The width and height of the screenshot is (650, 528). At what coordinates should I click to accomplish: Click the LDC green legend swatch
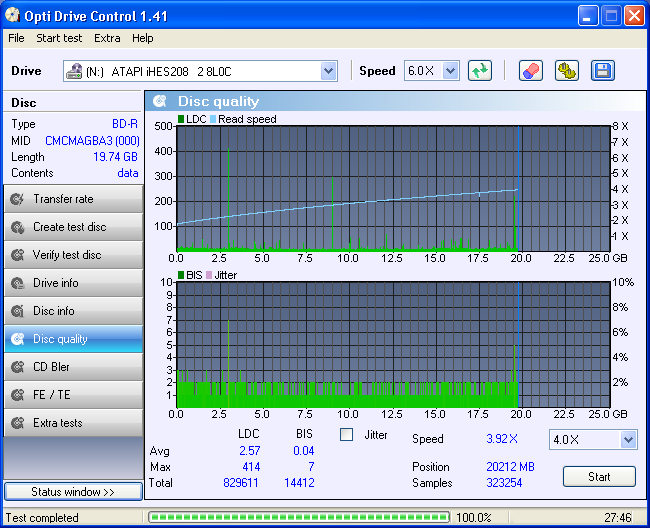coord(181,119)
